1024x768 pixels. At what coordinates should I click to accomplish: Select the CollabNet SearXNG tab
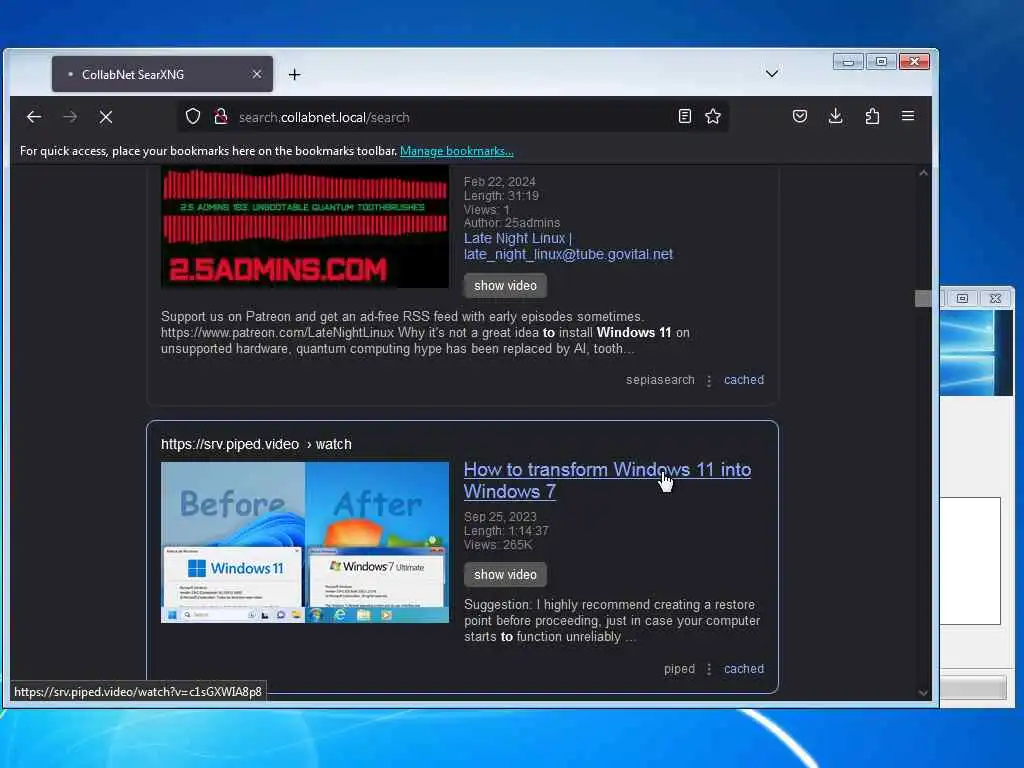coord(163,74)
